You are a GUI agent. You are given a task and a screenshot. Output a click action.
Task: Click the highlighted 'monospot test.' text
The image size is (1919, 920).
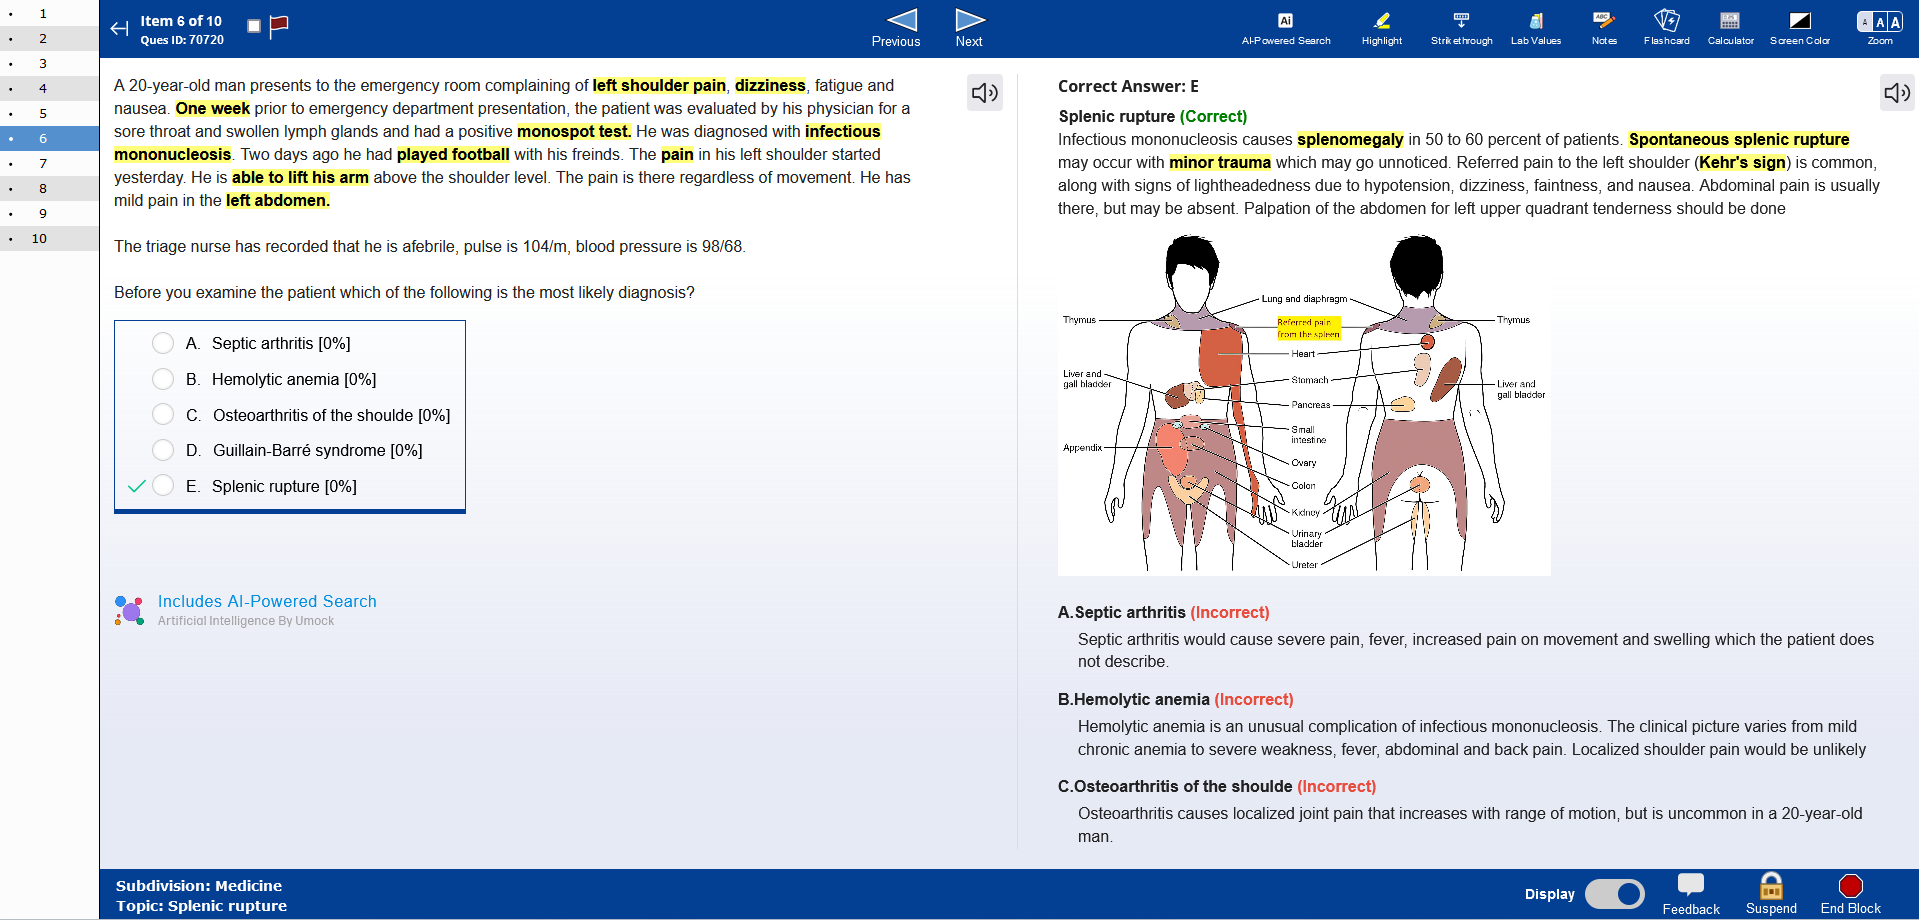(x=574, y=131)
